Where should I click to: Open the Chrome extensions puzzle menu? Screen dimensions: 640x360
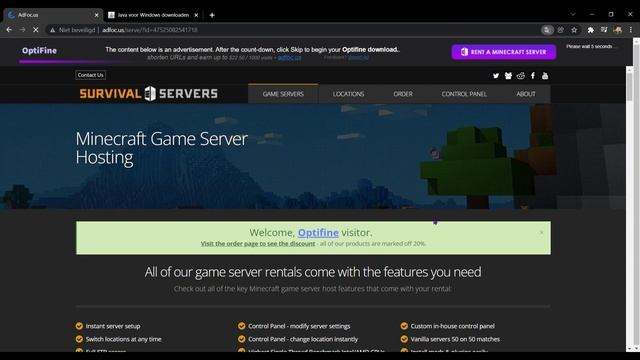tap(591, 30)
